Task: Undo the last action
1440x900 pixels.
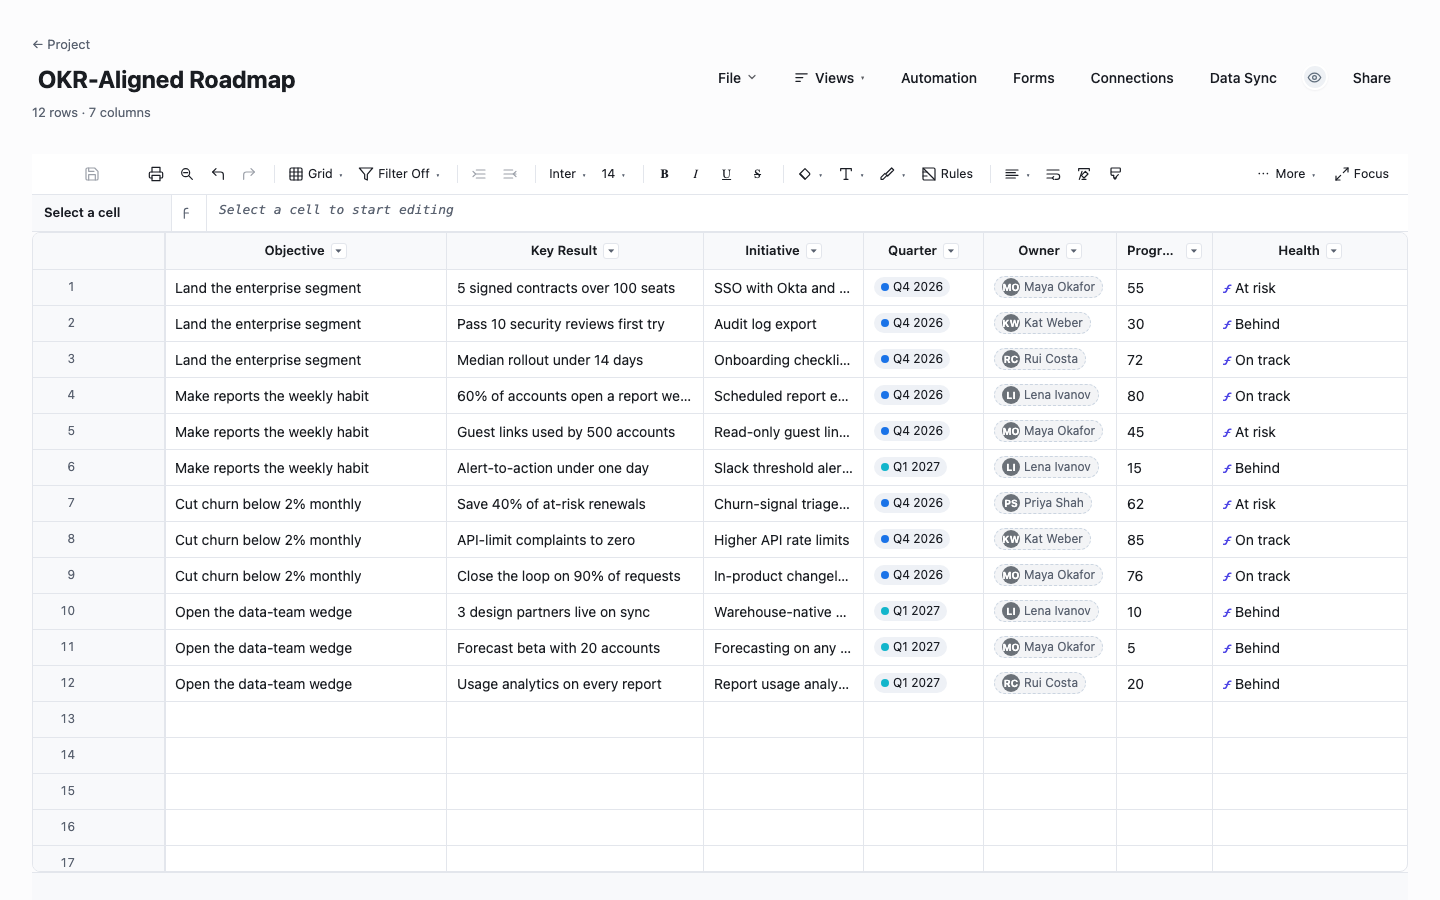Action: (x=218, y=174)
